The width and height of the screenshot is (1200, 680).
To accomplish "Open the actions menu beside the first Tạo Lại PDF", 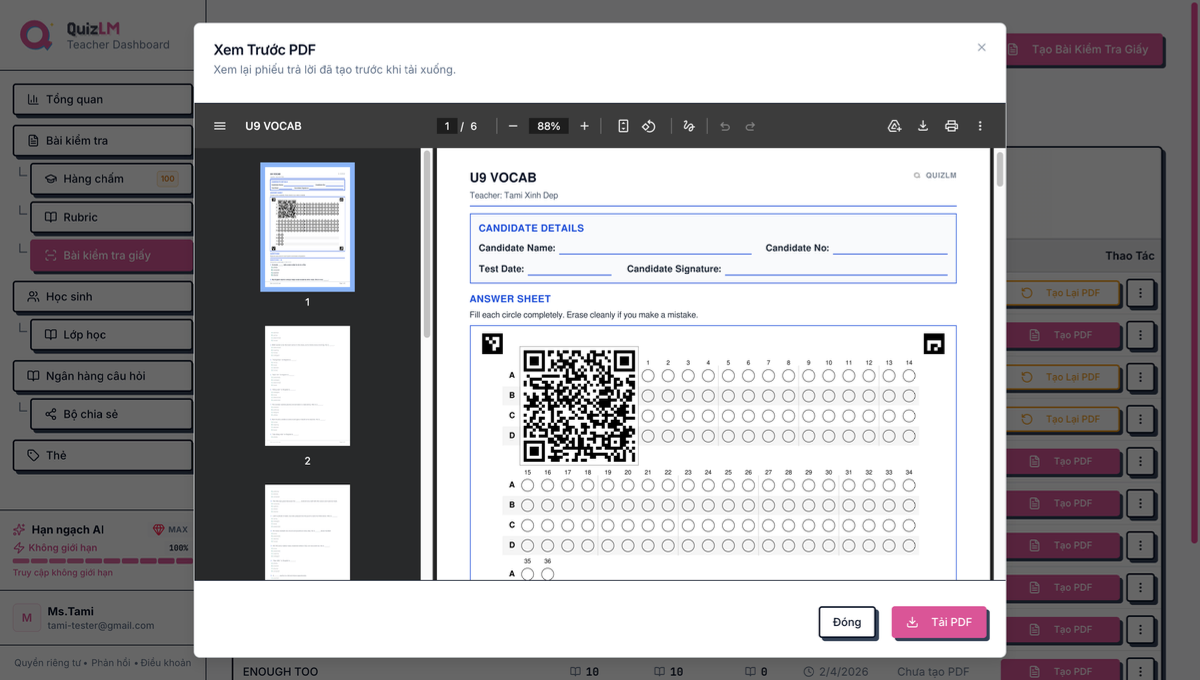I will [x=1141, y=293].
